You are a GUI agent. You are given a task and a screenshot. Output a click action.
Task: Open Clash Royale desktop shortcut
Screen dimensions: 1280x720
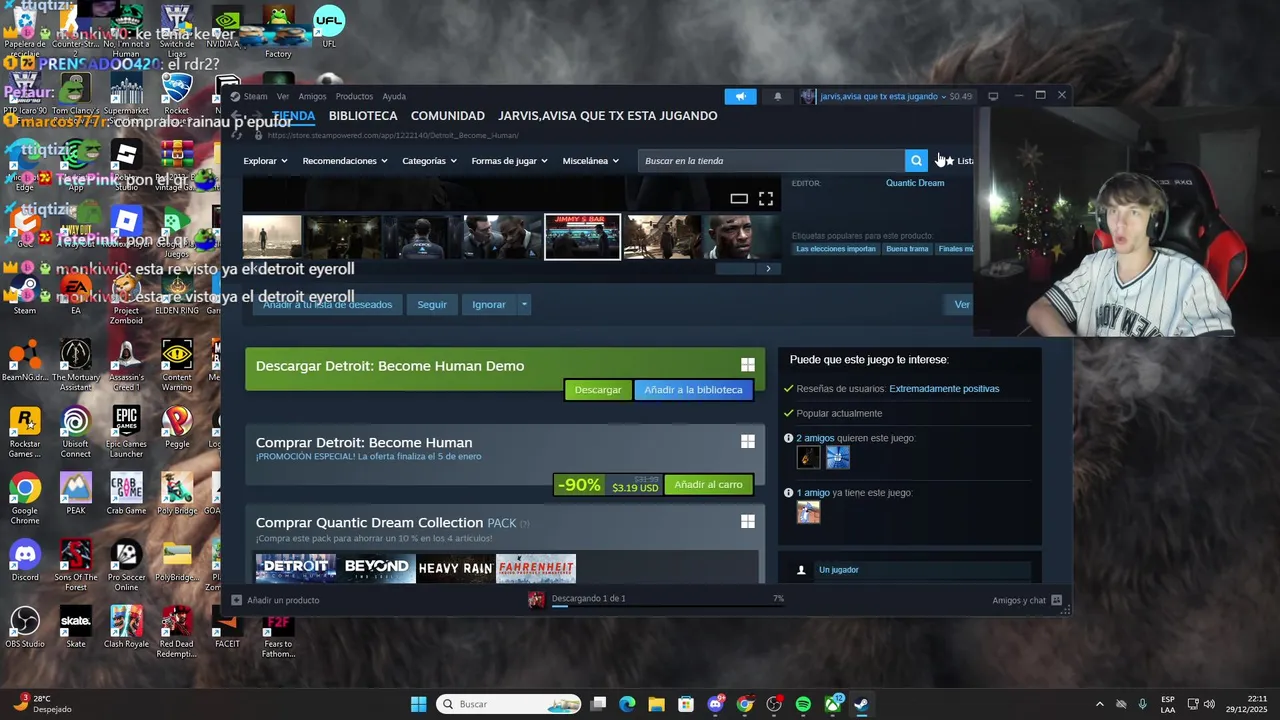(x=126, y=627)
